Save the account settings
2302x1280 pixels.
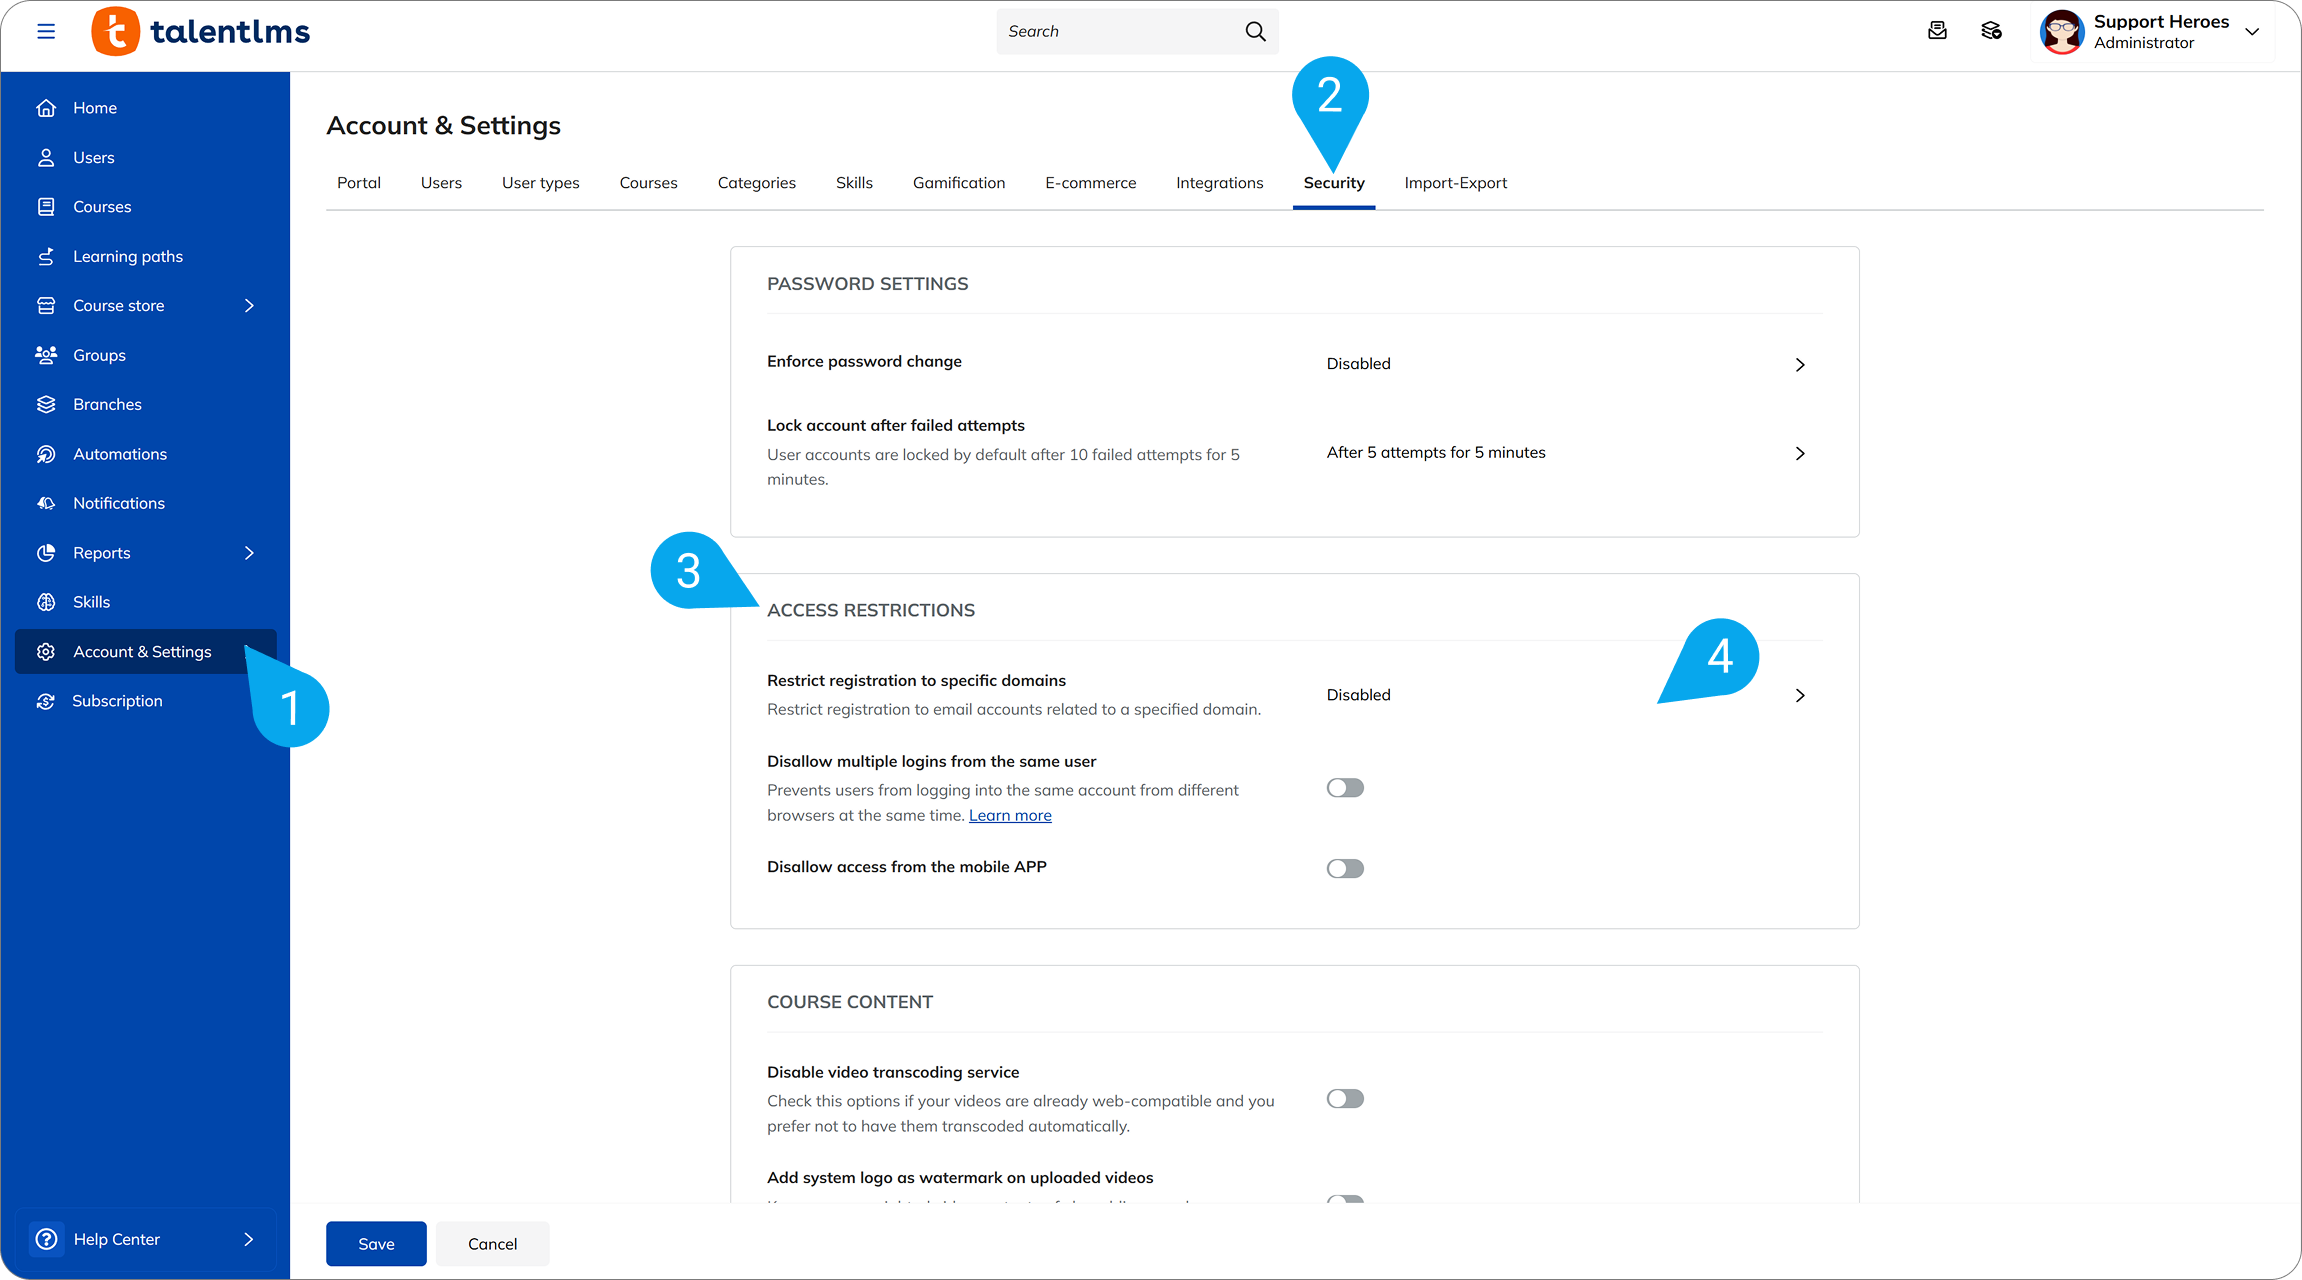click(x=375, y=1243)
